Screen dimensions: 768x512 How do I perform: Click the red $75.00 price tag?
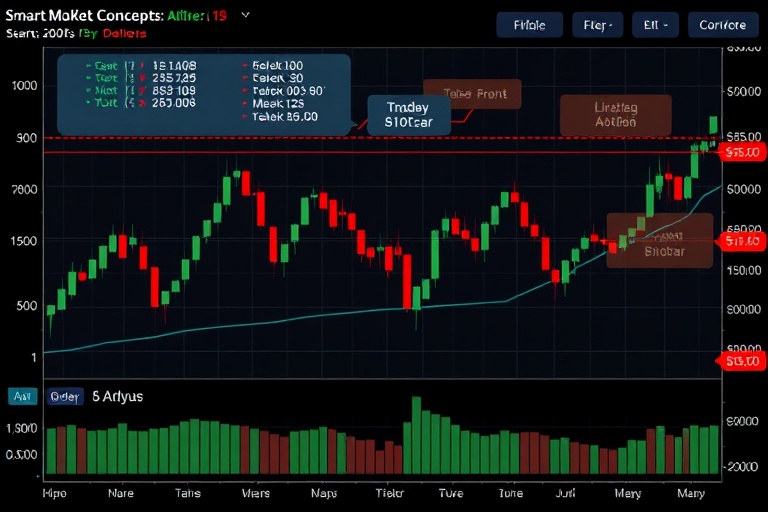(x=742, y=152)
